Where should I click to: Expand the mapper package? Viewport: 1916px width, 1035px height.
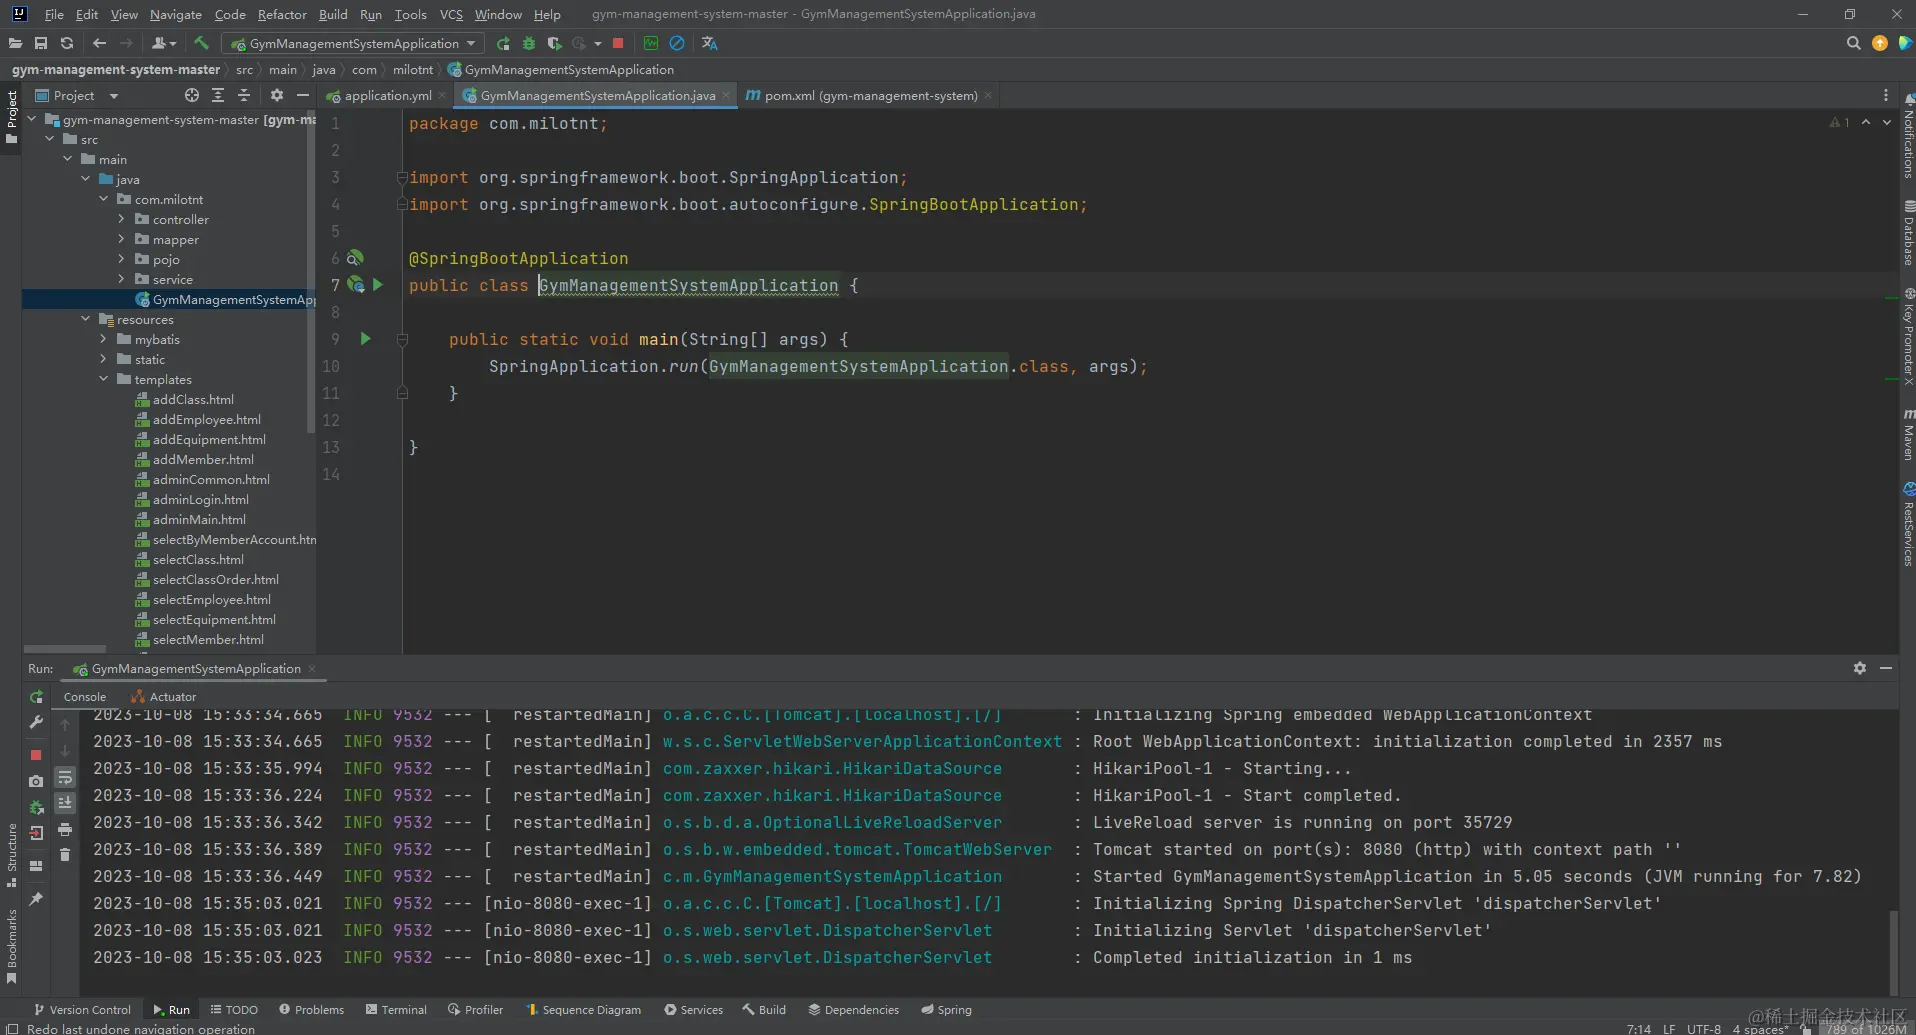[121, 239]
